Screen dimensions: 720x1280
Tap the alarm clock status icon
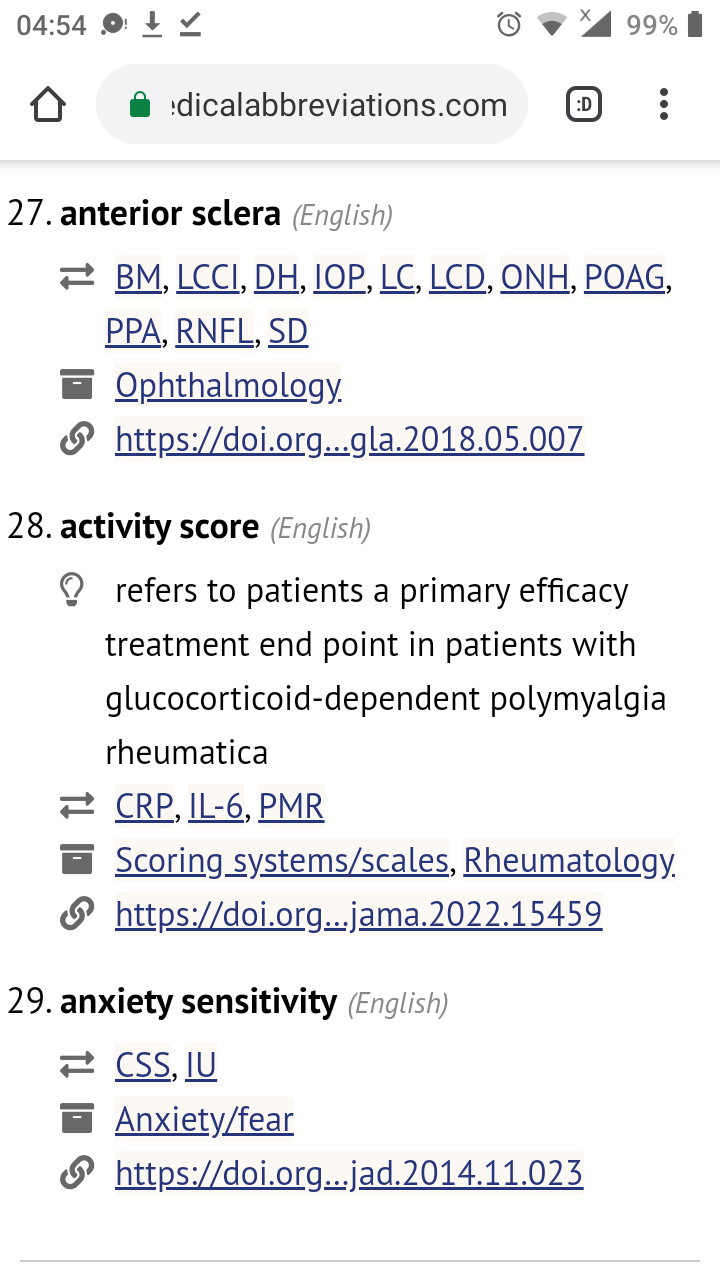pyautogui.click(x=509, y=25)
